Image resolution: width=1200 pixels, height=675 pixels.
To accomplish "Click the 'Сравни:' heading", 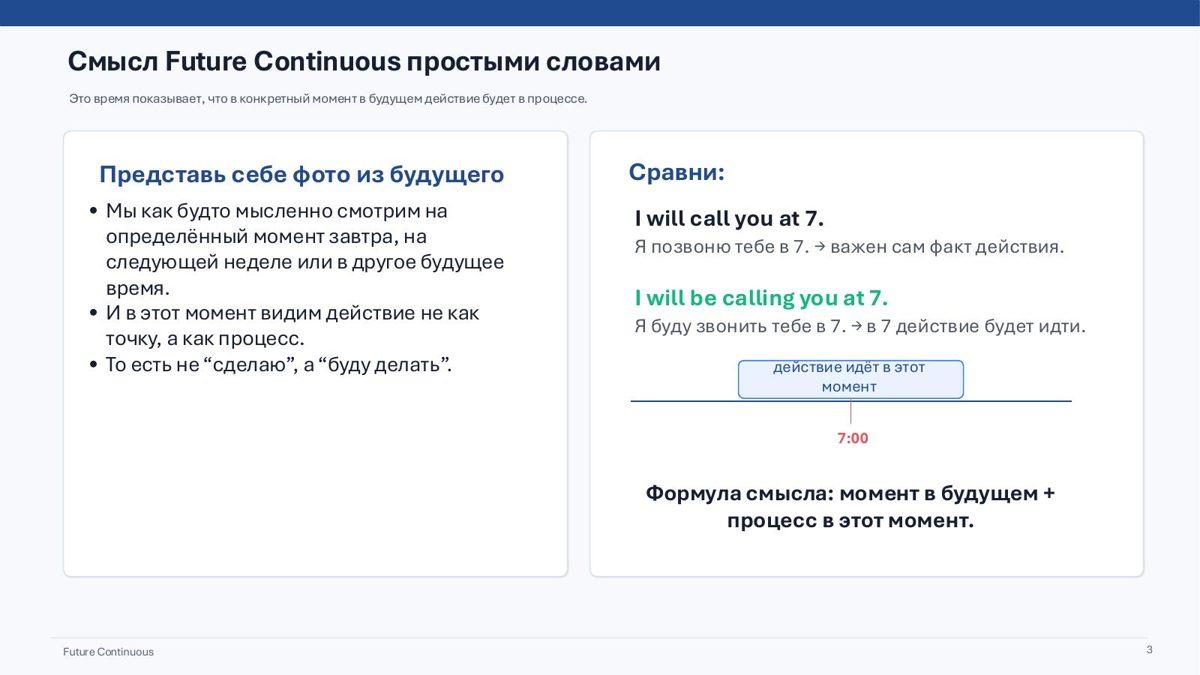I will (x=676, y=172).
